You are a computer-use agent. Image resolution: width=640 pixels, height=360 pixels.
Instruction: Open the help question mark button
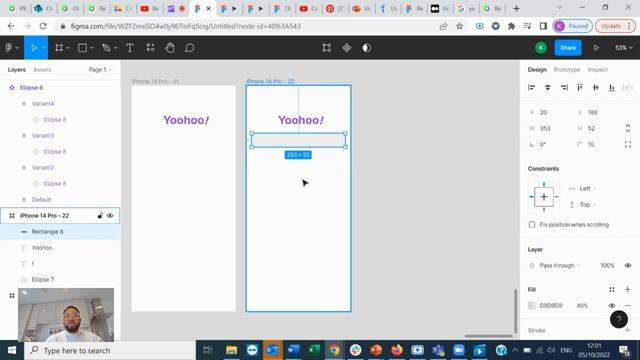pyautogui.click(x=619, y=319)
